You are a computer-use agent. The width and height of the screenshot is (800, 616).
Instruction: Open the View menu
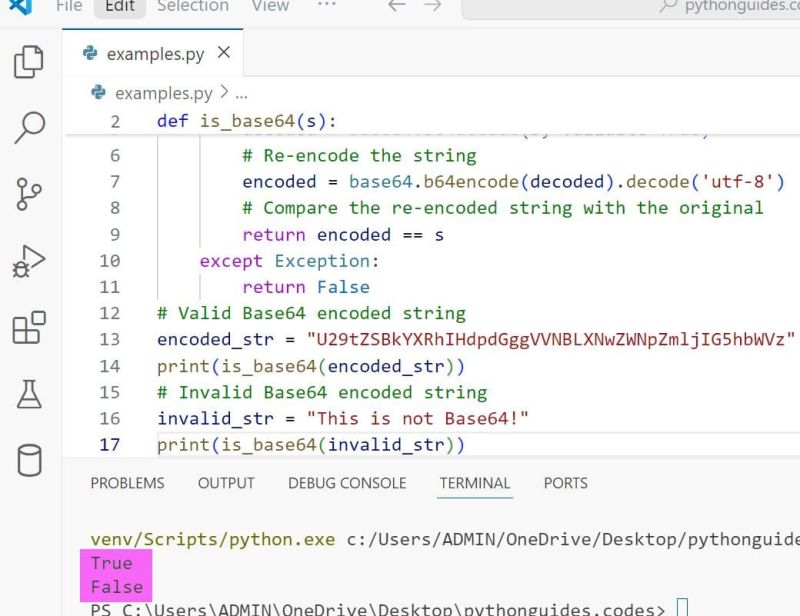(x=269, y=6)
